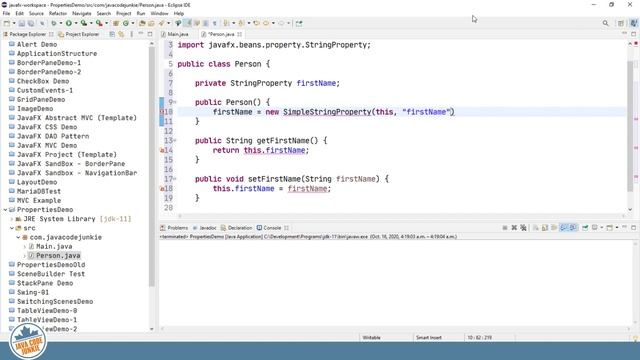Open Package Explorer view menu

tap(131, 34)
